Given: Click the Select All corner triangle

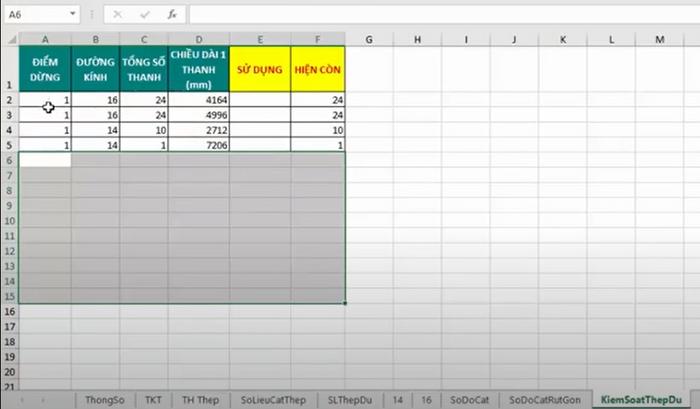Looking at the screenshot, I should [9, 38].
